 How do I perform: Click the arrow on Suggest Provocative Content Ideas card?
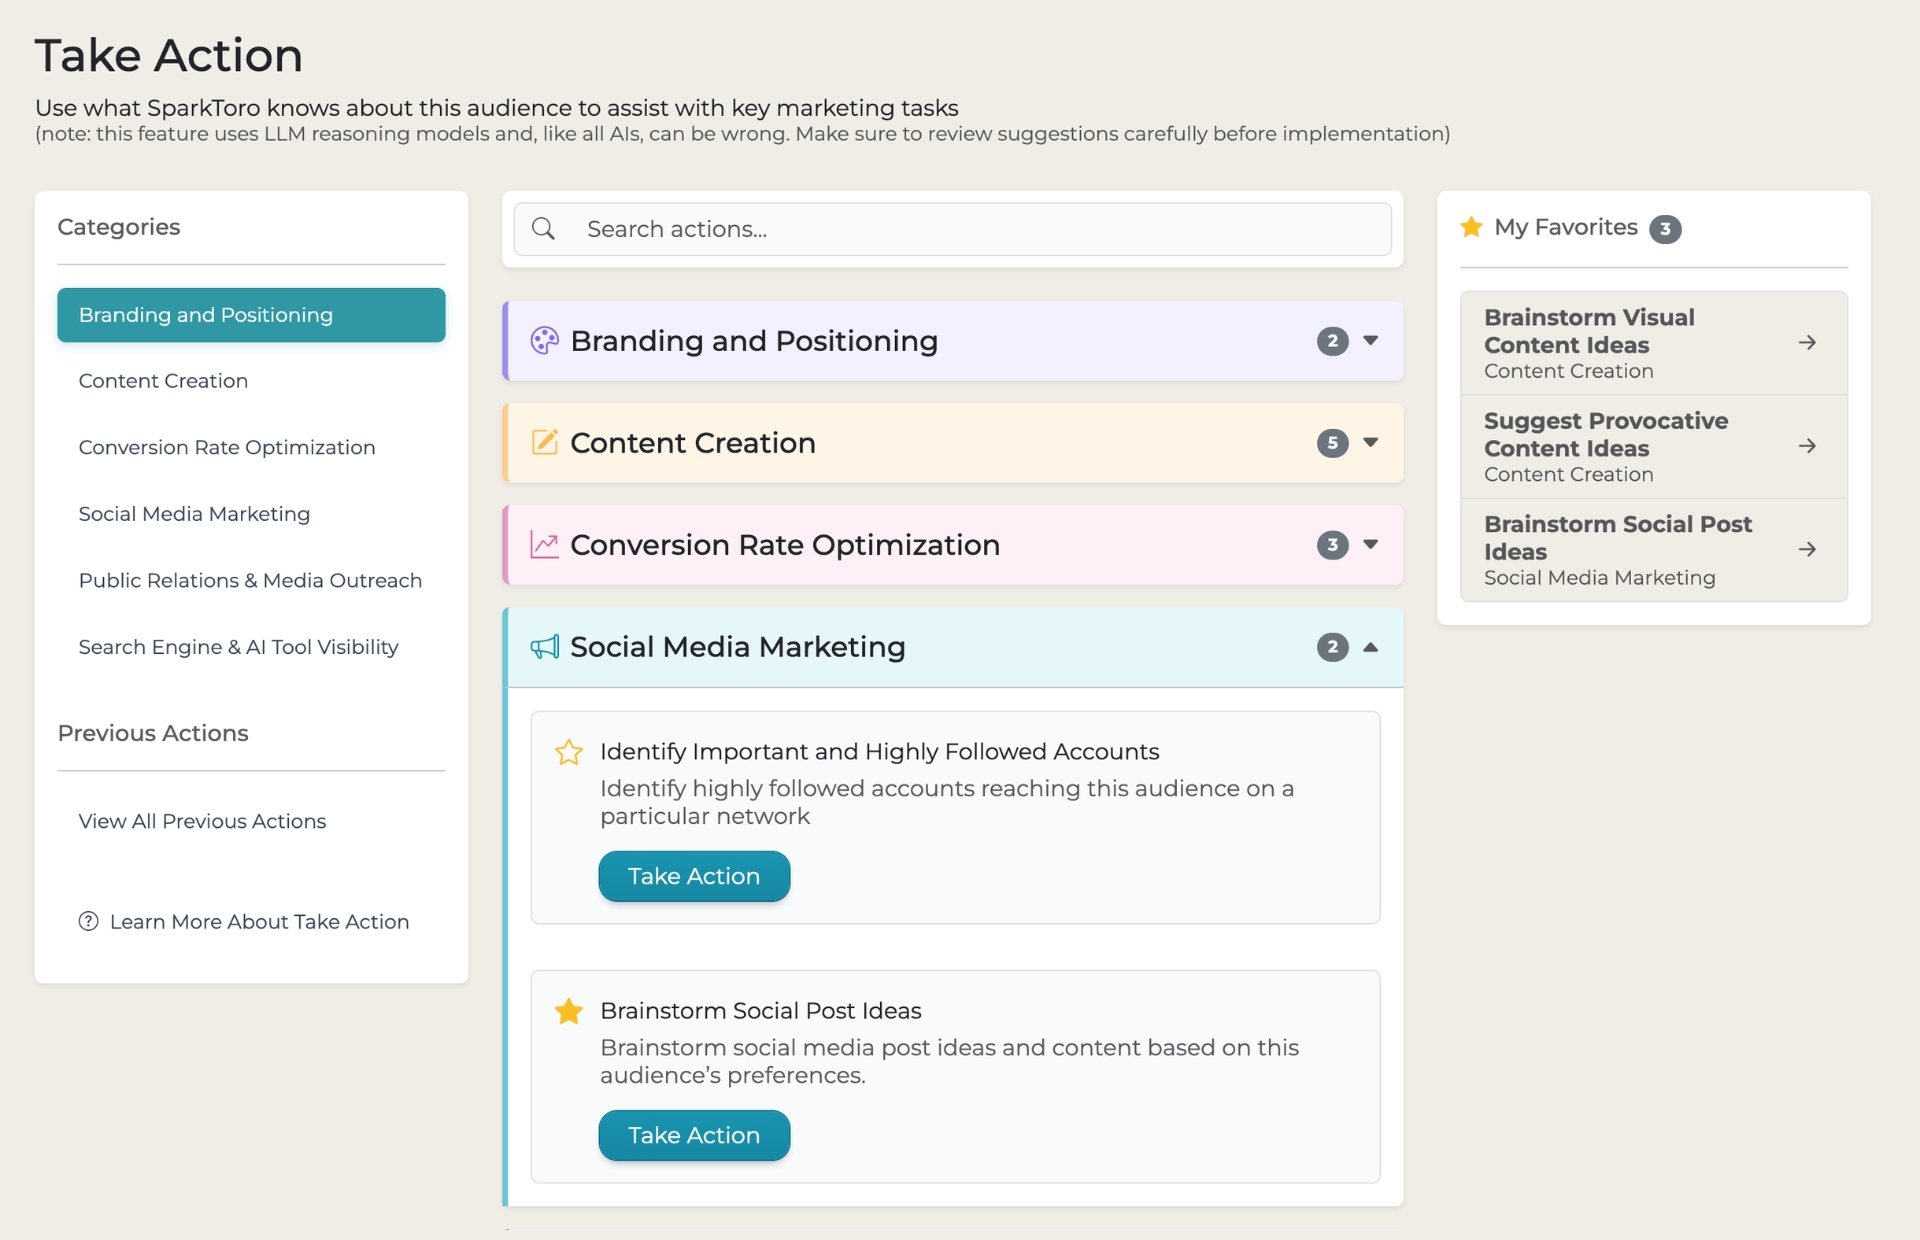pyautogui.click(x=1808, y=447)
